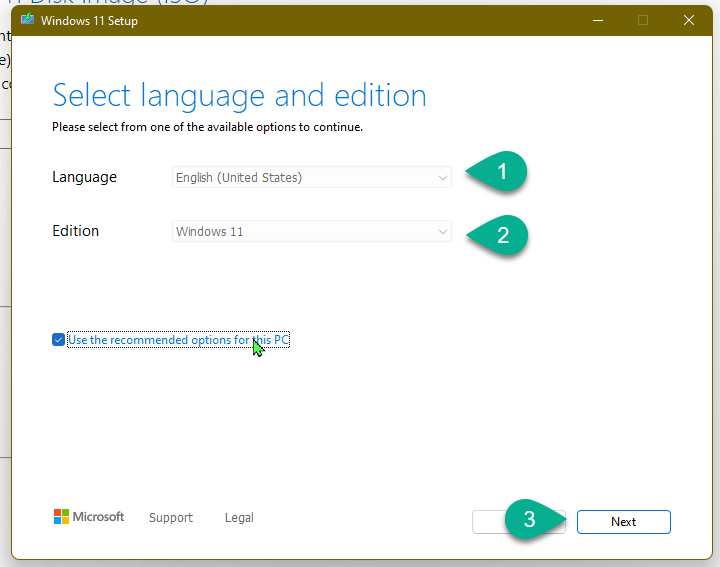Image resolution: width=720 pixels, height=567 pixels.
Task: Click the 'Please select from one of the available options' text
Action: click(x=207, y=127)
